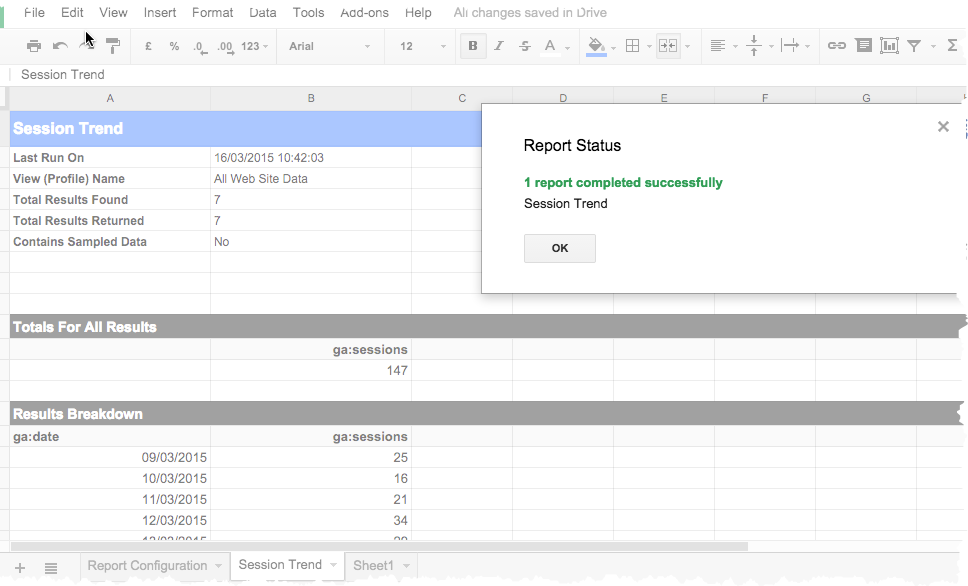Click the add sheet plus button
Image resolution: width=968 pixels, height=586 pixels.
click(x=20, y=567)
